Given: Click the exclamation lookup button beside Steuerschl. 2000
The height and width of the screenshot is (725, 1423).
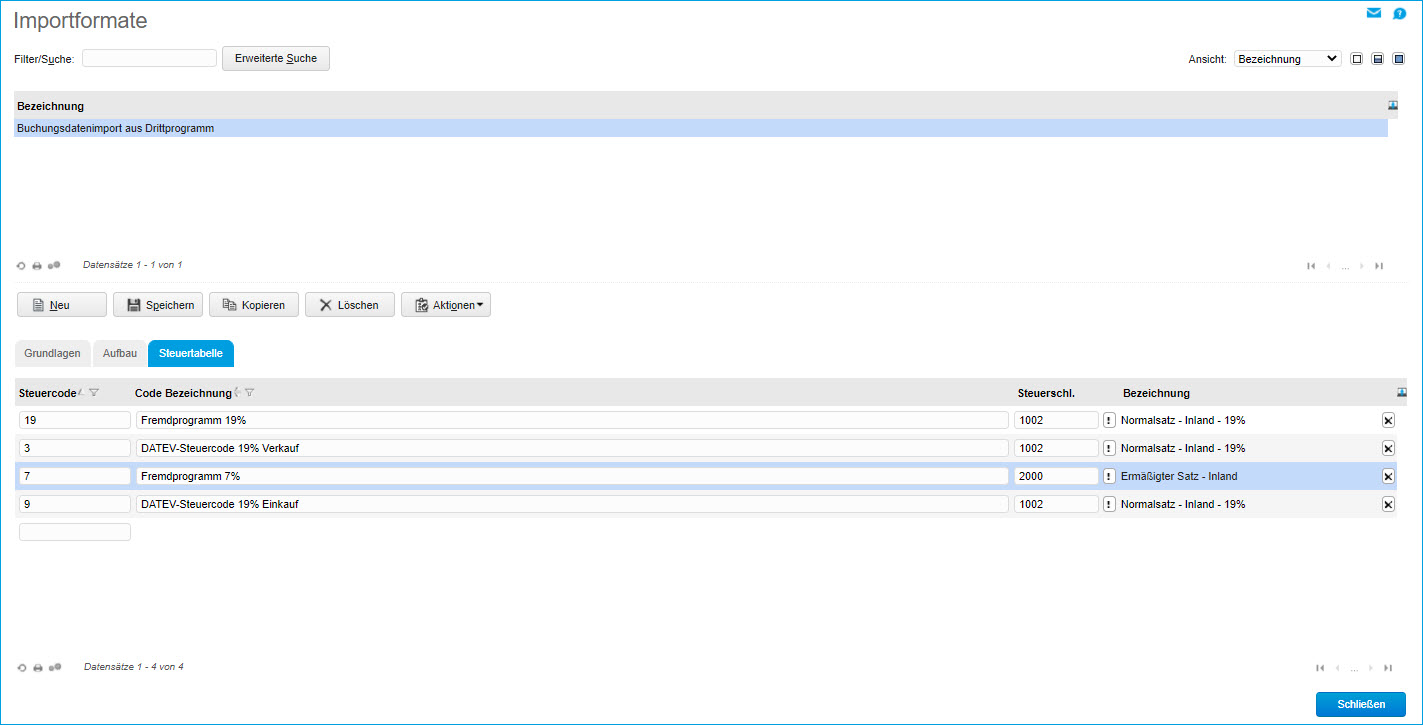Looking at the screenshot, I should coord(1109,476).
